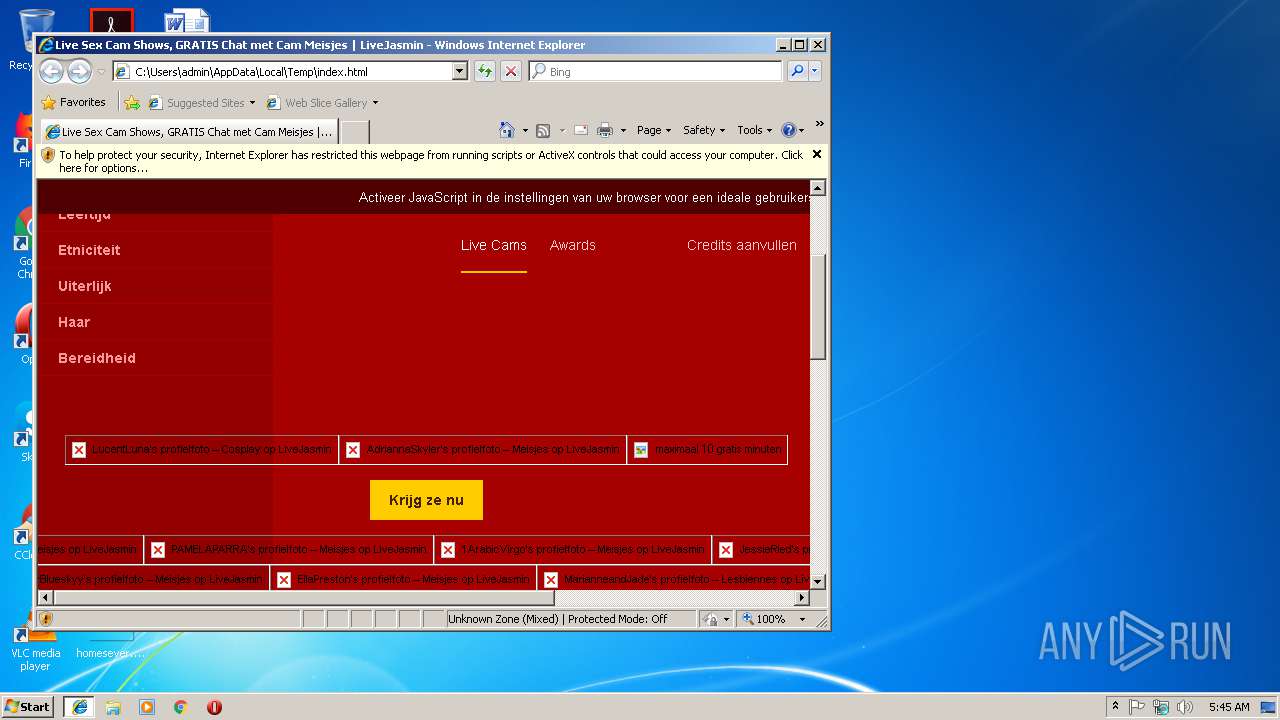1280x720 pixels.
Task: Click the red Stop loading icon
Action: click(x=511, y=71)
